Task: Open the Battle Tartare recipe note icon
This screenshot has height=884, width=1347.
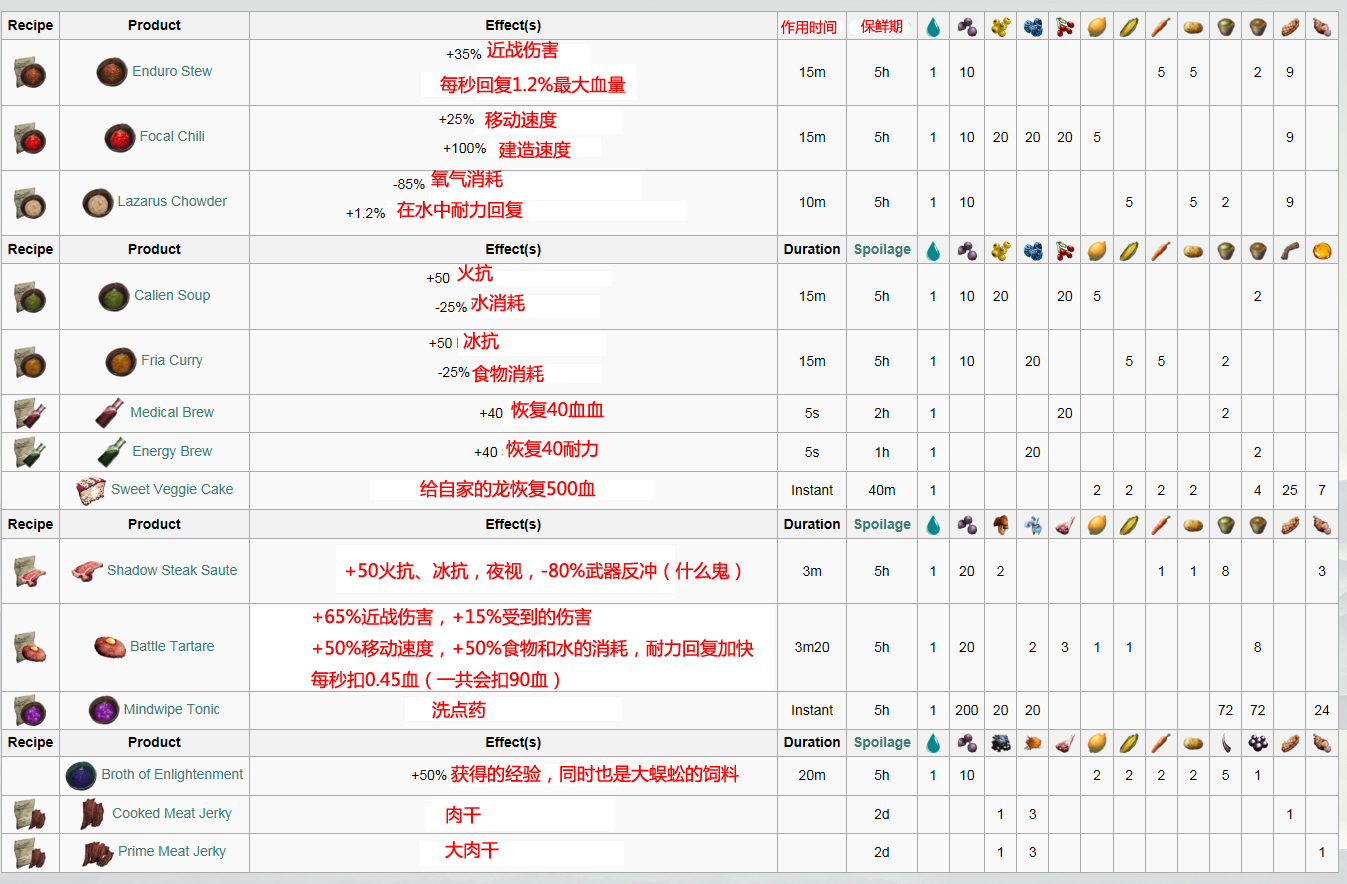Action: pos(30,648)
